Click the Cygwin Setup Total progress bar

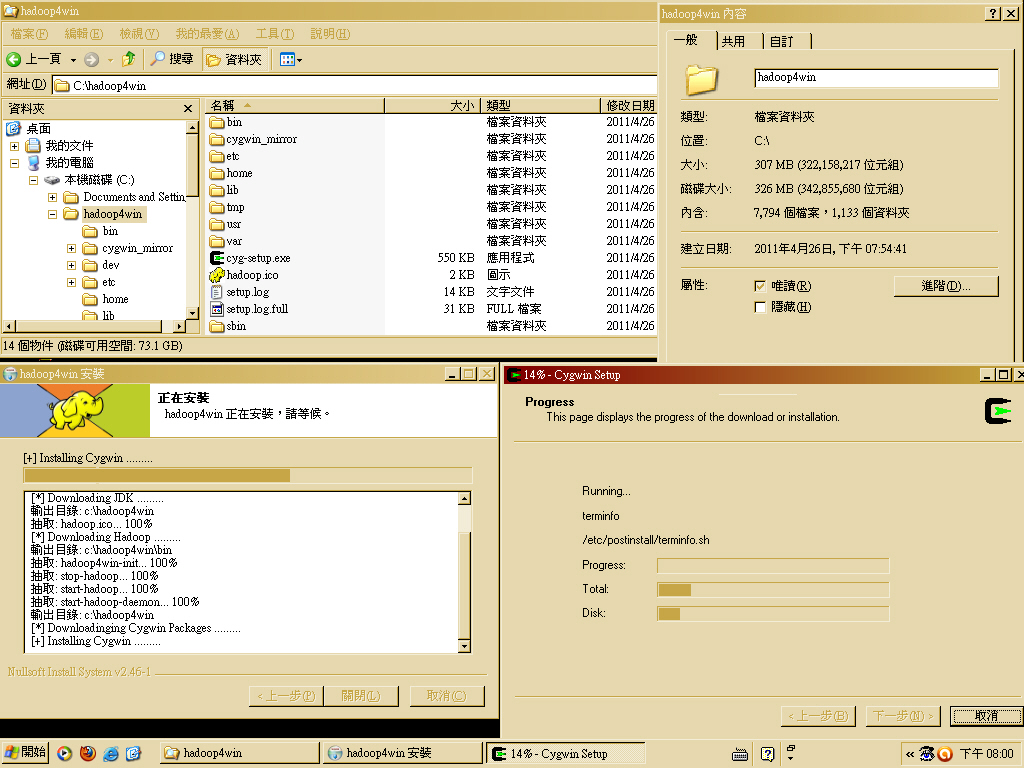pos(773,590)
